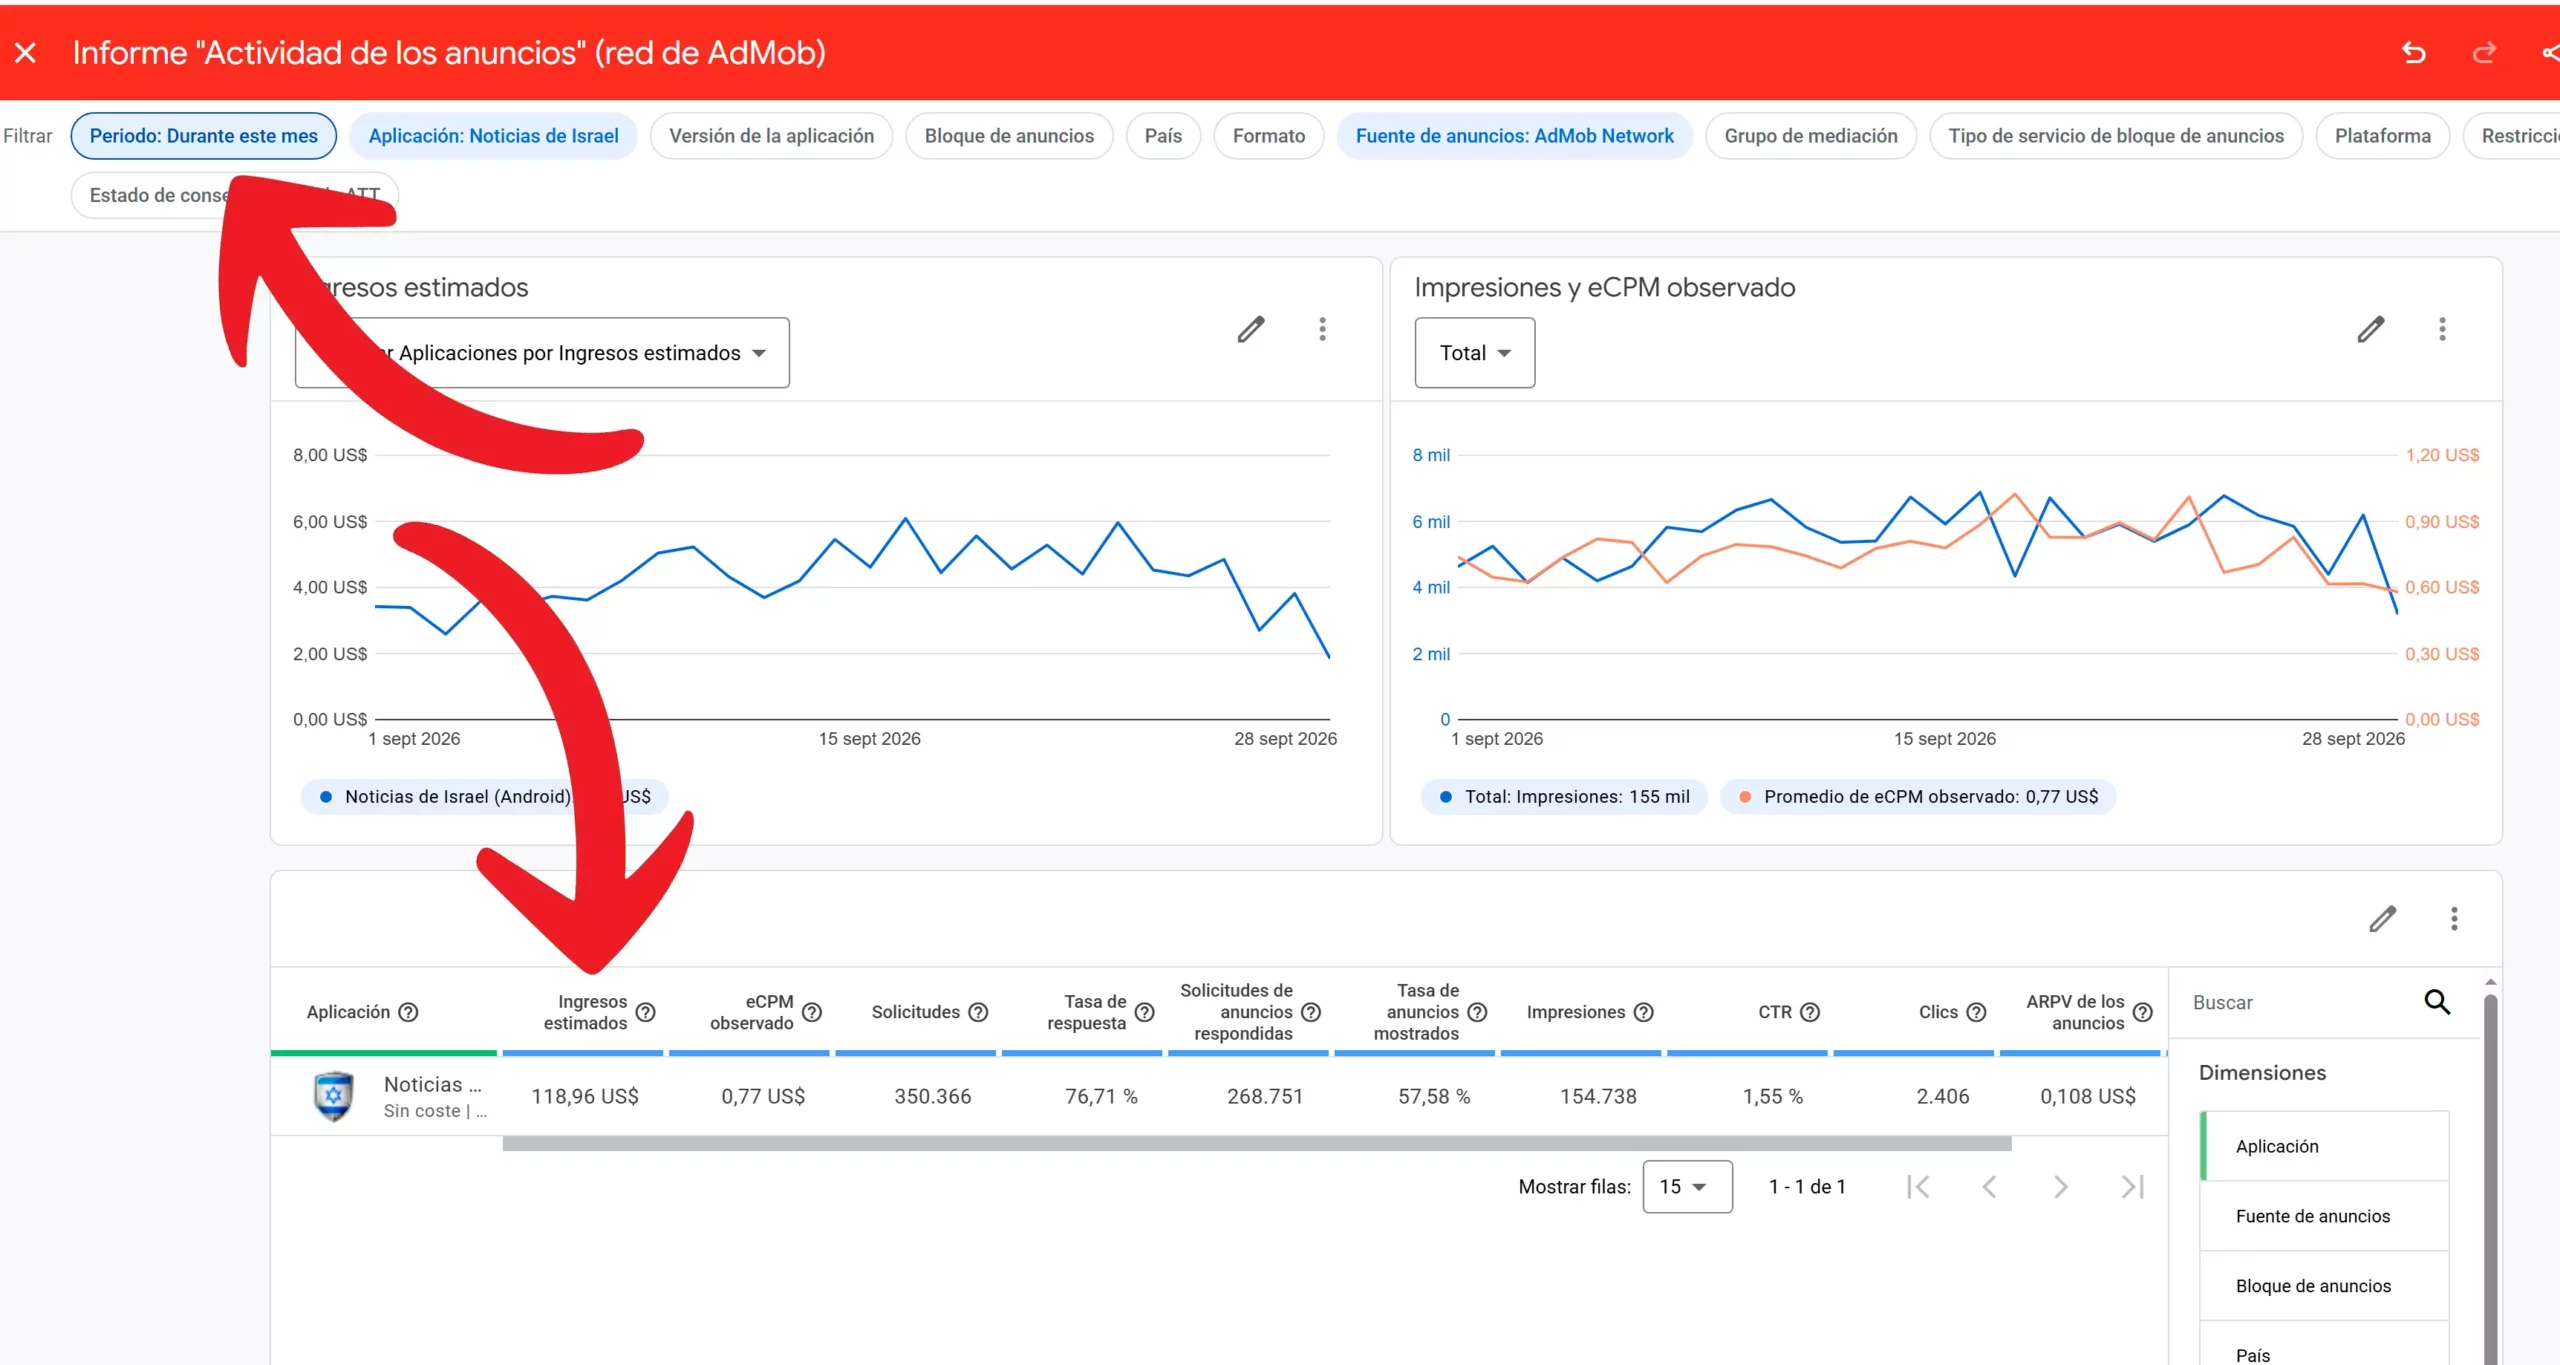Toggle Promedio de eCPM observado legend series
2560x1365 pixels.
click(1918, 797)
